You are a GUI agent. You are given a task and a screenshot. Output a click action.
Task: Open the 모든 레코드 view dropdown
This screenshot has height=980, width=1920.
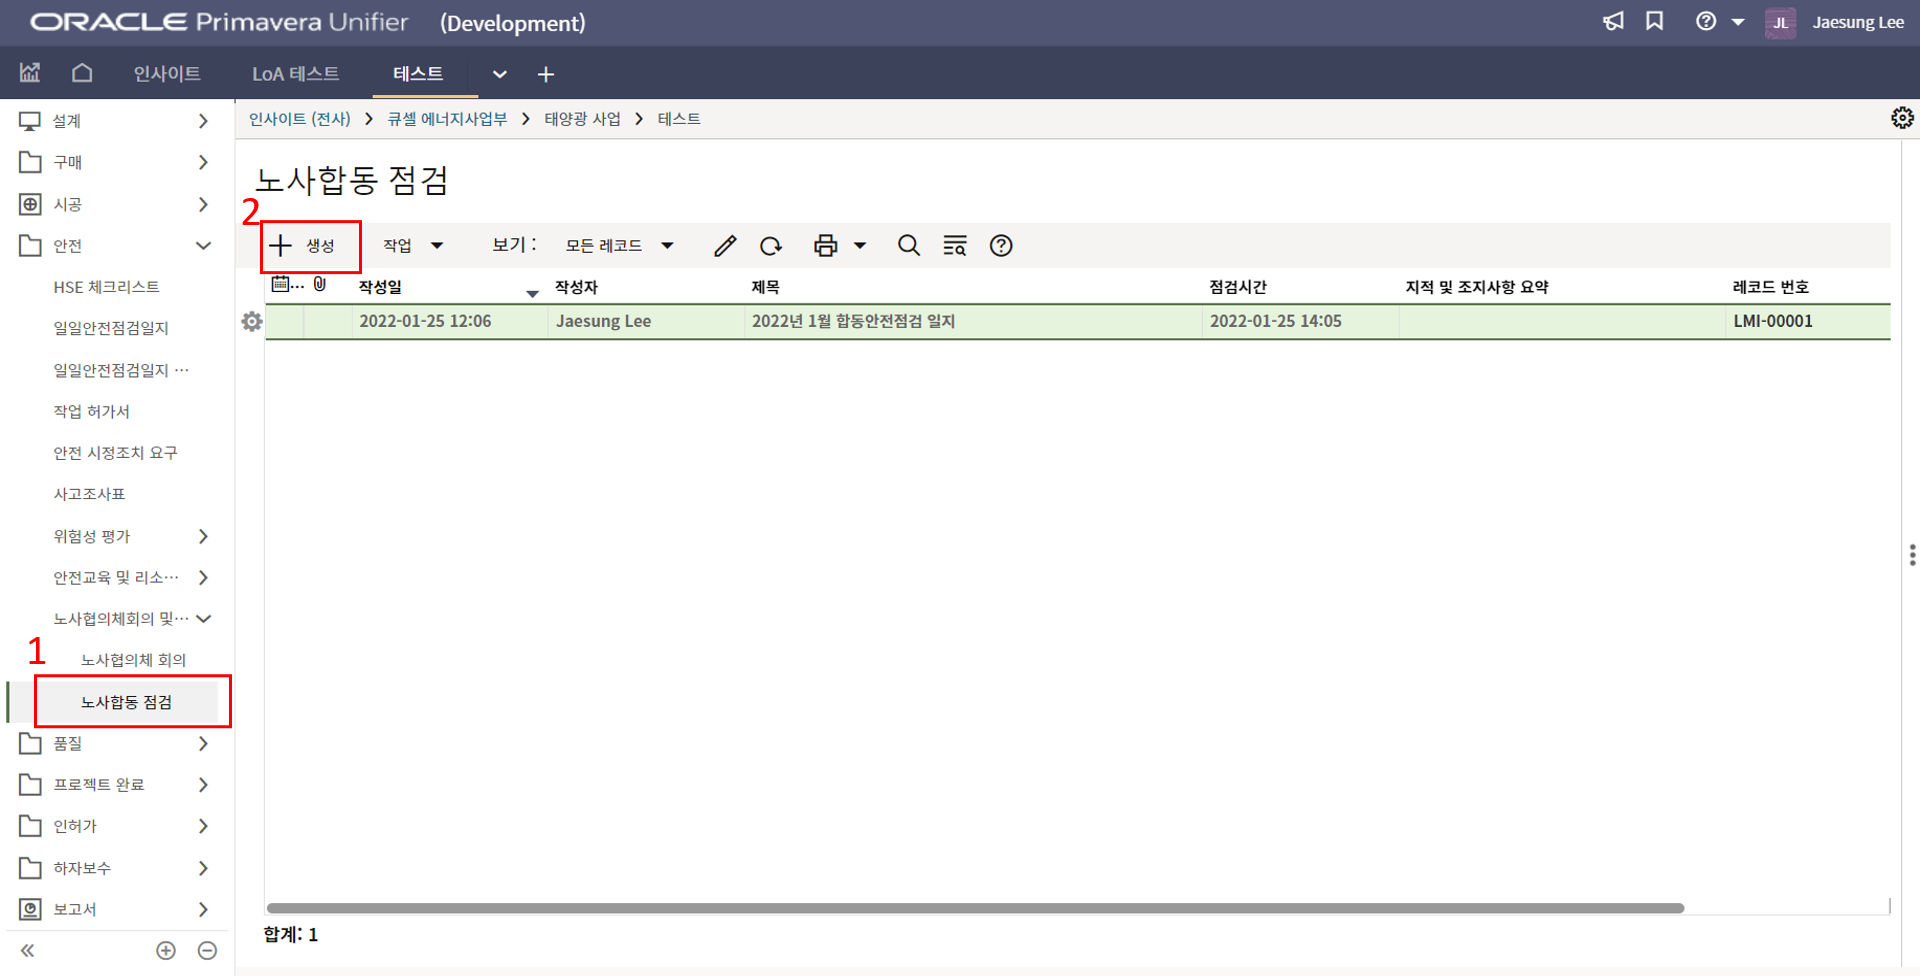click(620, 246)
